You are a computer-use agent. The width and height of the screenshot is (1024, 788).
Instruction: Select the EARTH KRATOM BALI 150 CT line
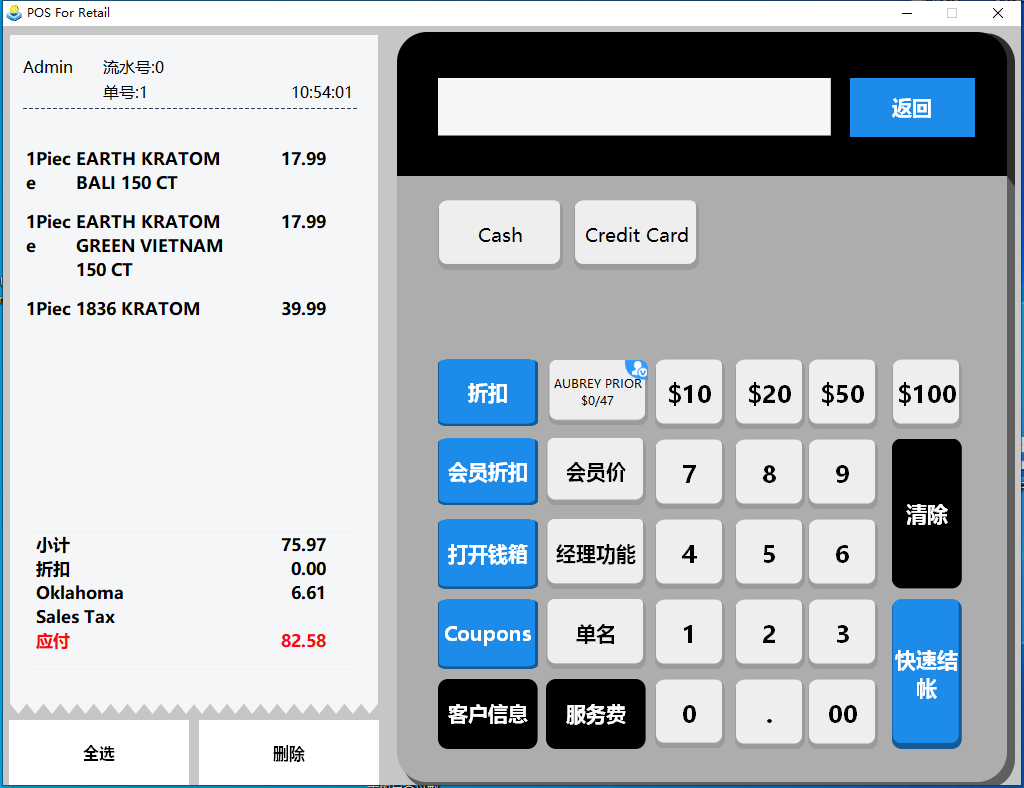(148, 171)
